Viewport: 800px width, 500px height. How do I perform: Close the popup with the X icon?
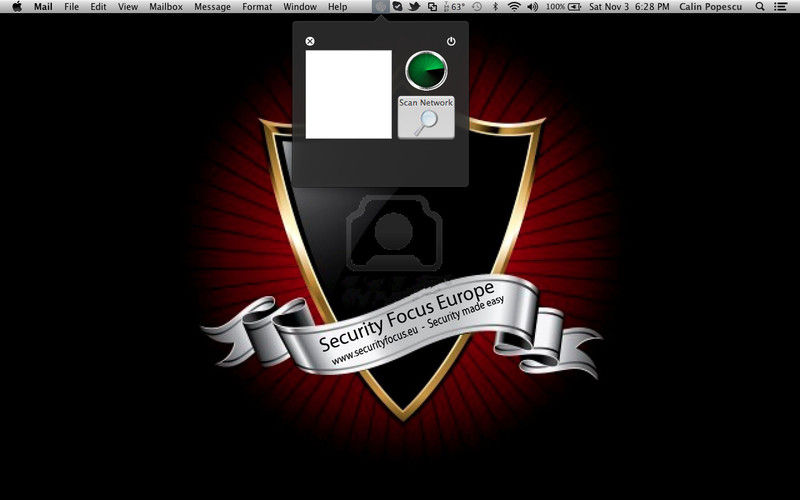tap(310, 41)
